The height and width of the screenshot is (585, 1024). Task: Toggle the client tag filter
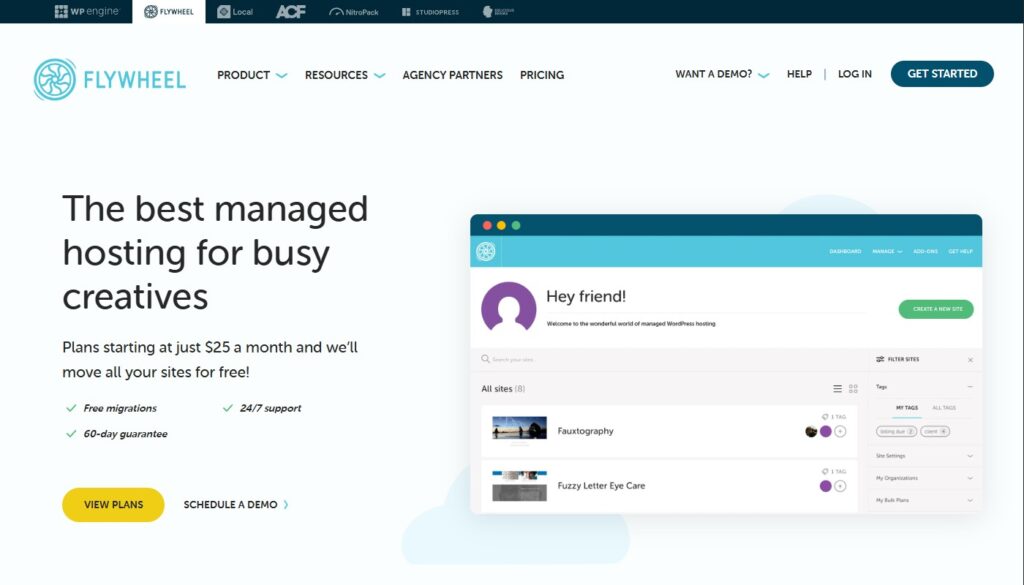coord(935,432)
